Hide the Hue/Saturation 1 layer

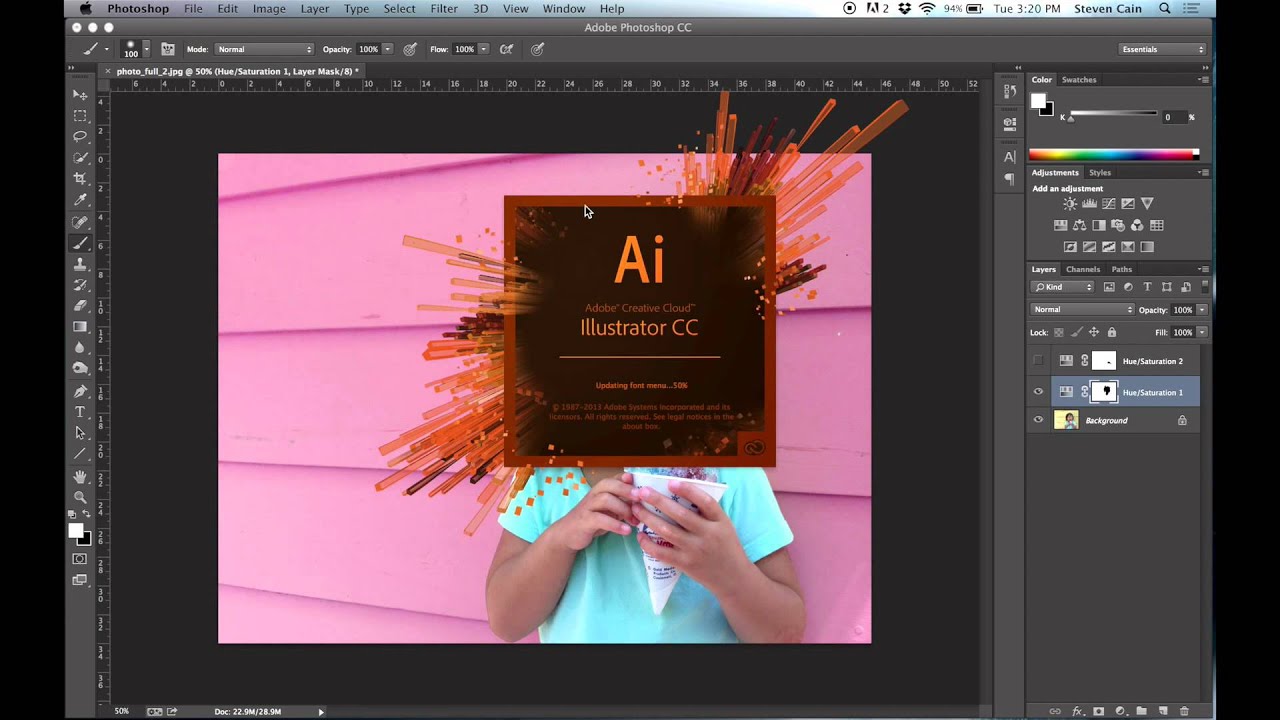point(1038,392)
